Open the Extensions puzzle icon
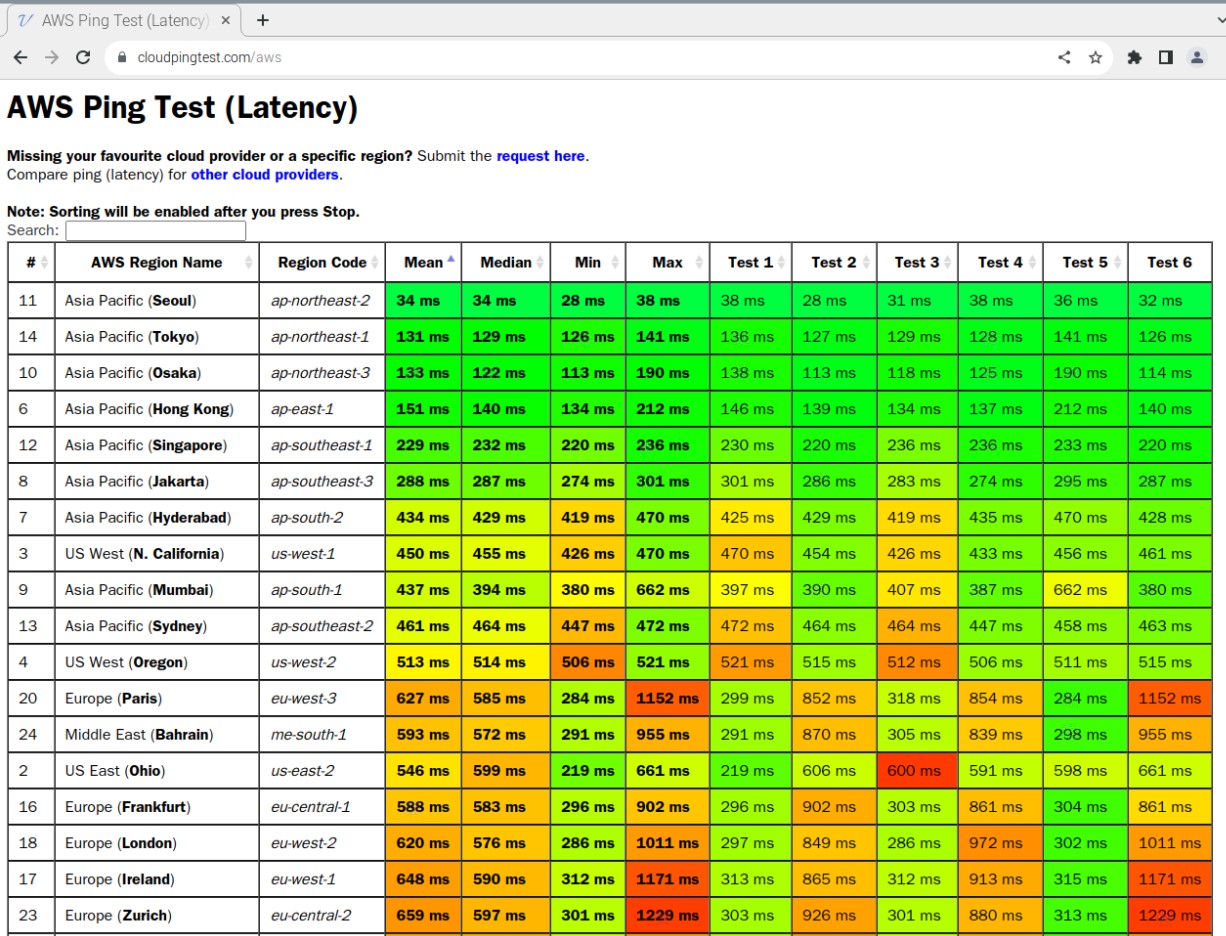 point(1134,57)
